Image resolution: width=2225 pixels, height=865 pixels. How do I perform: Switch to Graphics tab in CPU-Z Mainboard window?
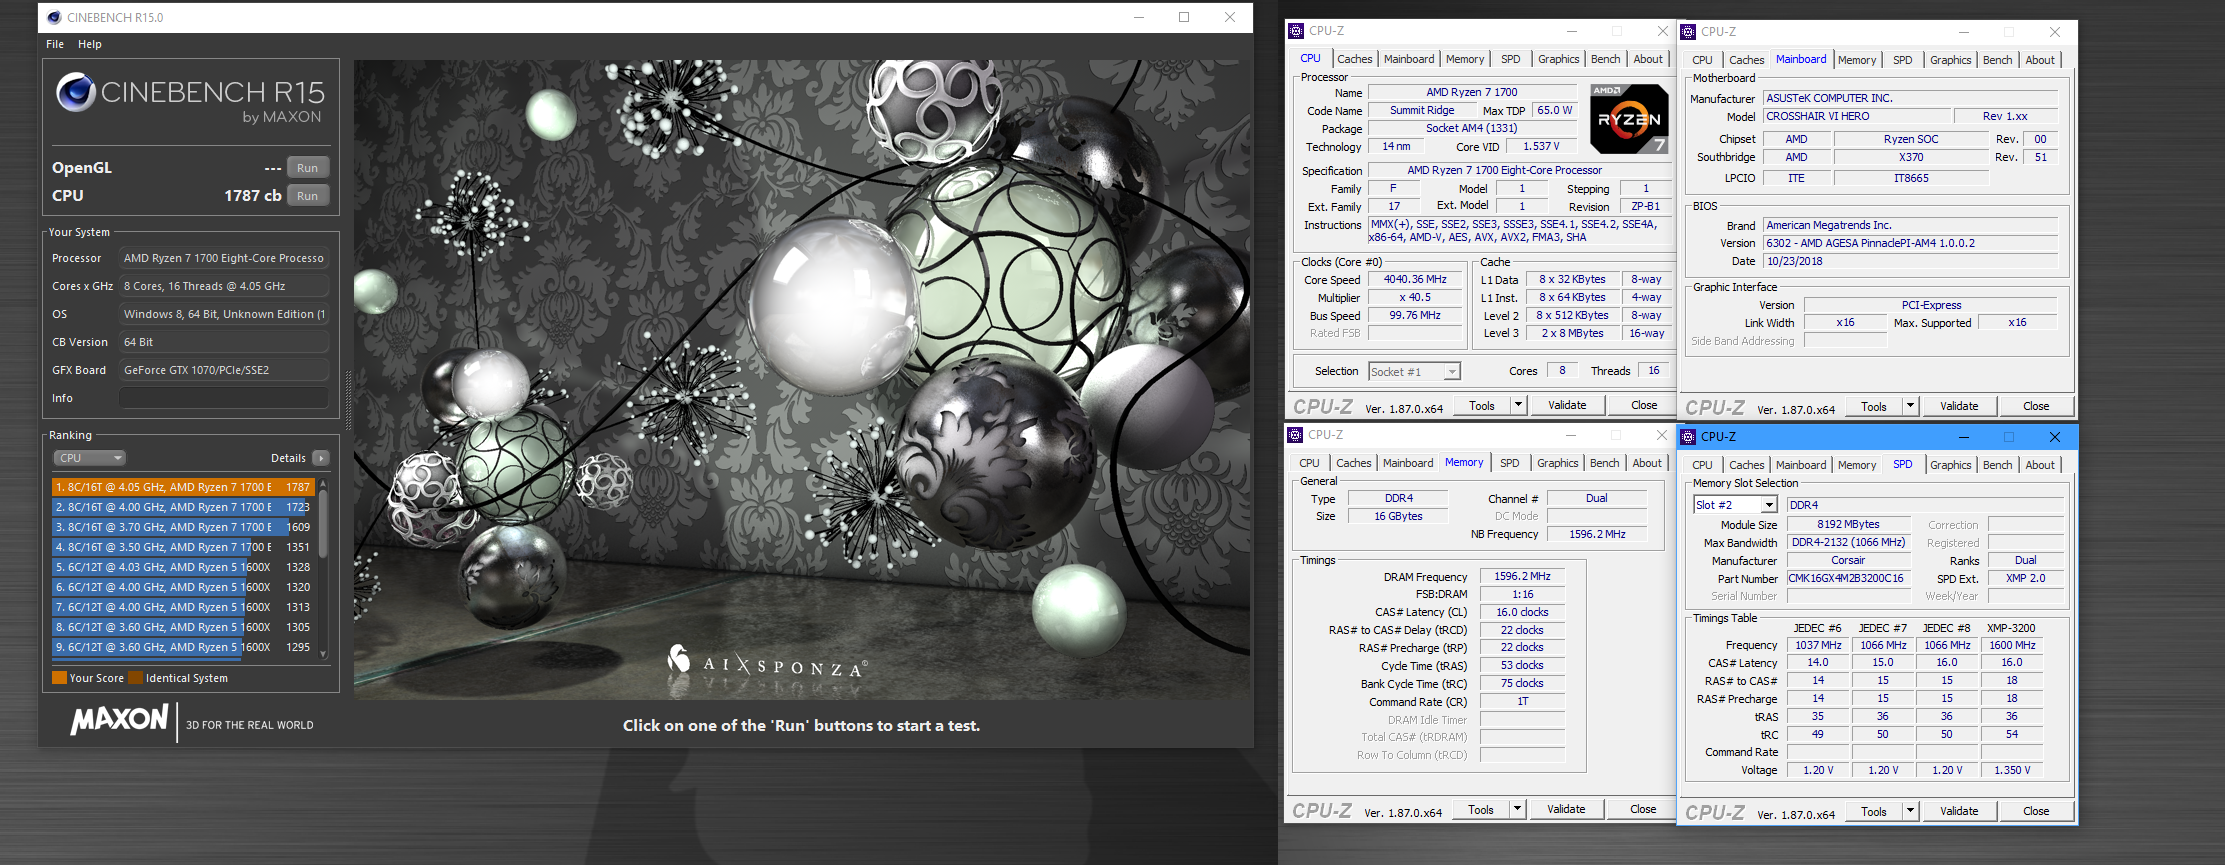pyautogui.click(x=1950, y=60)
